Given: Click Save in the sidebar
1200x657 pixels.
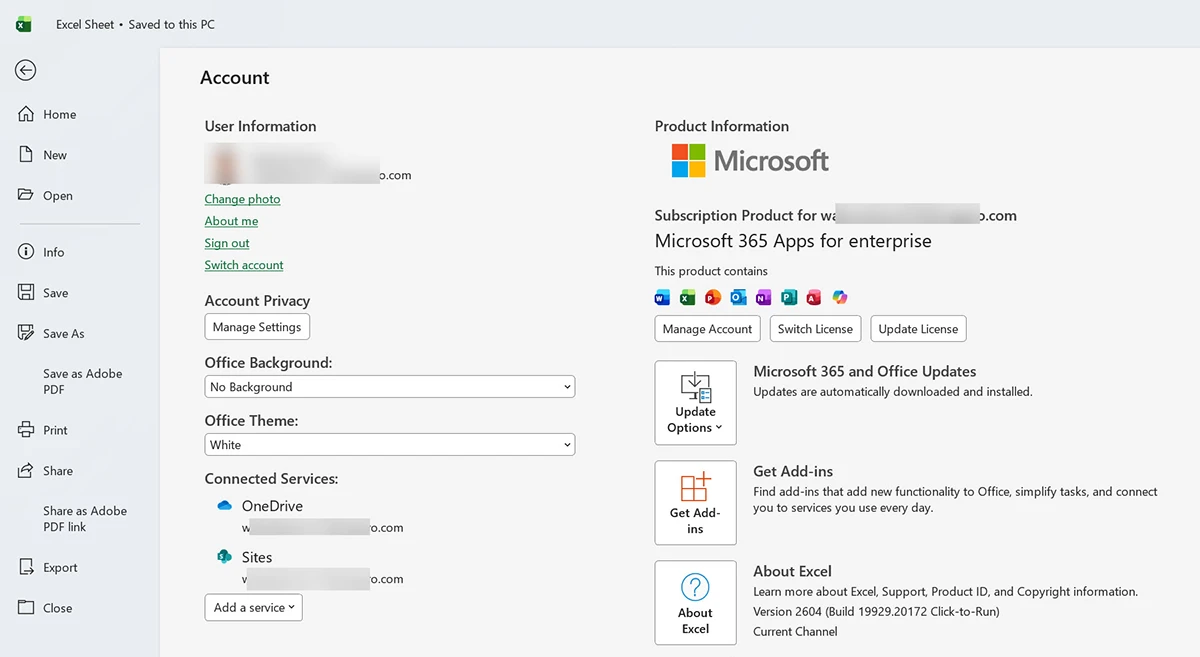Looking at the screenshot, I should 56,293.
